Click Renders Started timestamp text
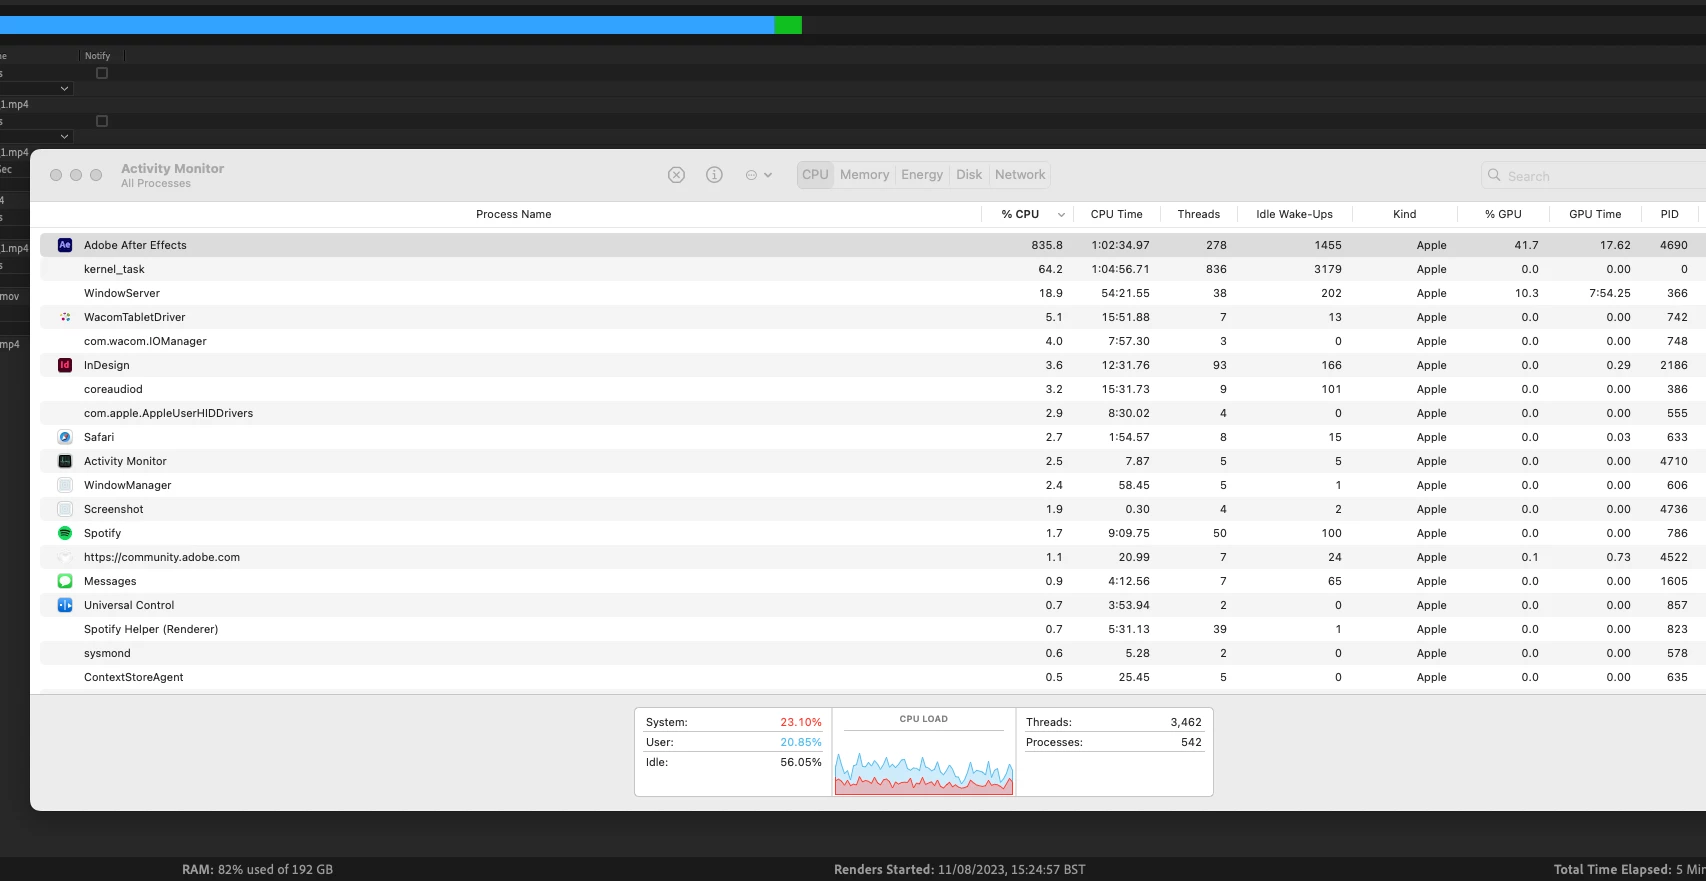This screenshot has width=1706, height=881. 959,870
